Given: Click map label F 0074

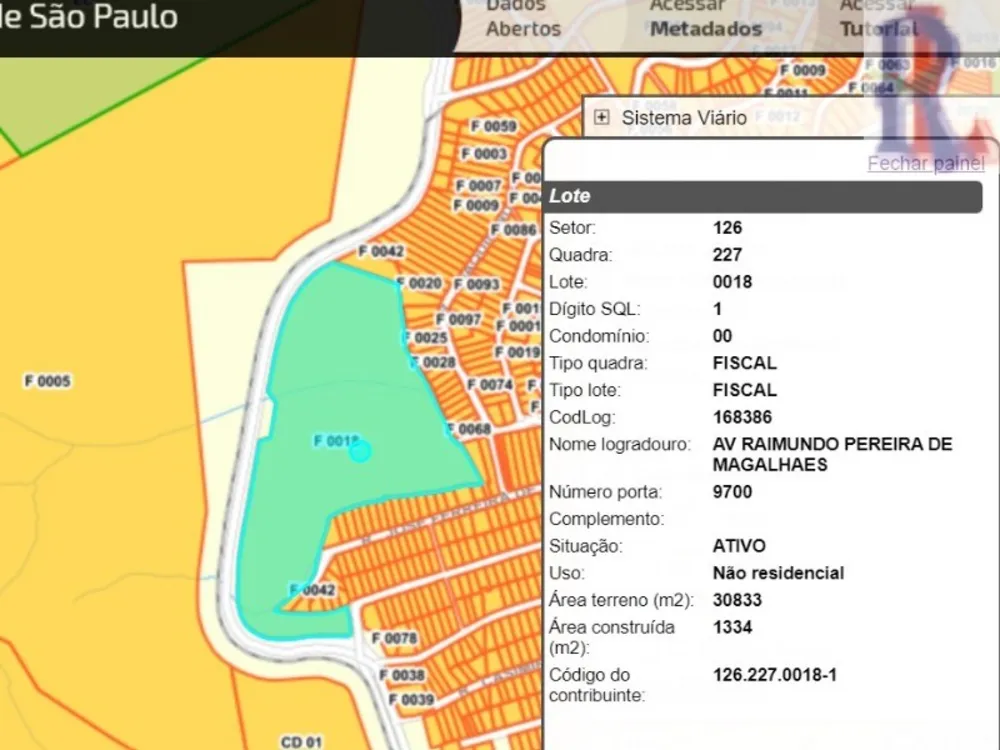Looking at the screenshot, I should pyautogui.click(x=490, y=385).
